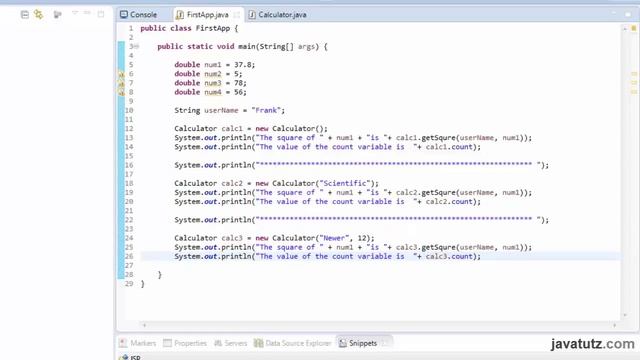
Task: Click 'num3' variable on line 7
Action: pyautogui.click(x=213, y=83)
